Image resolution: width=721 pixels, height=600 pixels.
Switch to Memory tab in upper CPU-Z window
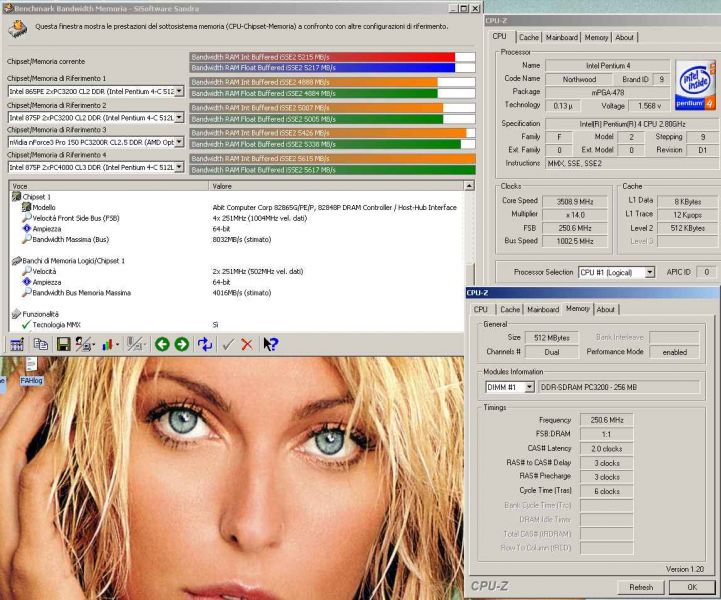(596, 37)
